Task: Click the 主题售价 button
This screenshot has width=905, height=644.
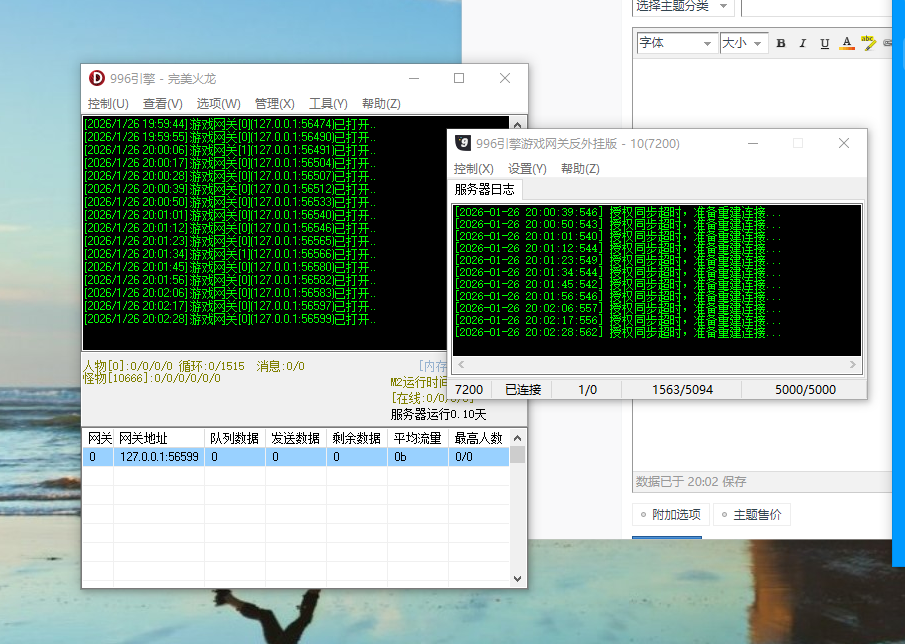Action: [753, 515]
